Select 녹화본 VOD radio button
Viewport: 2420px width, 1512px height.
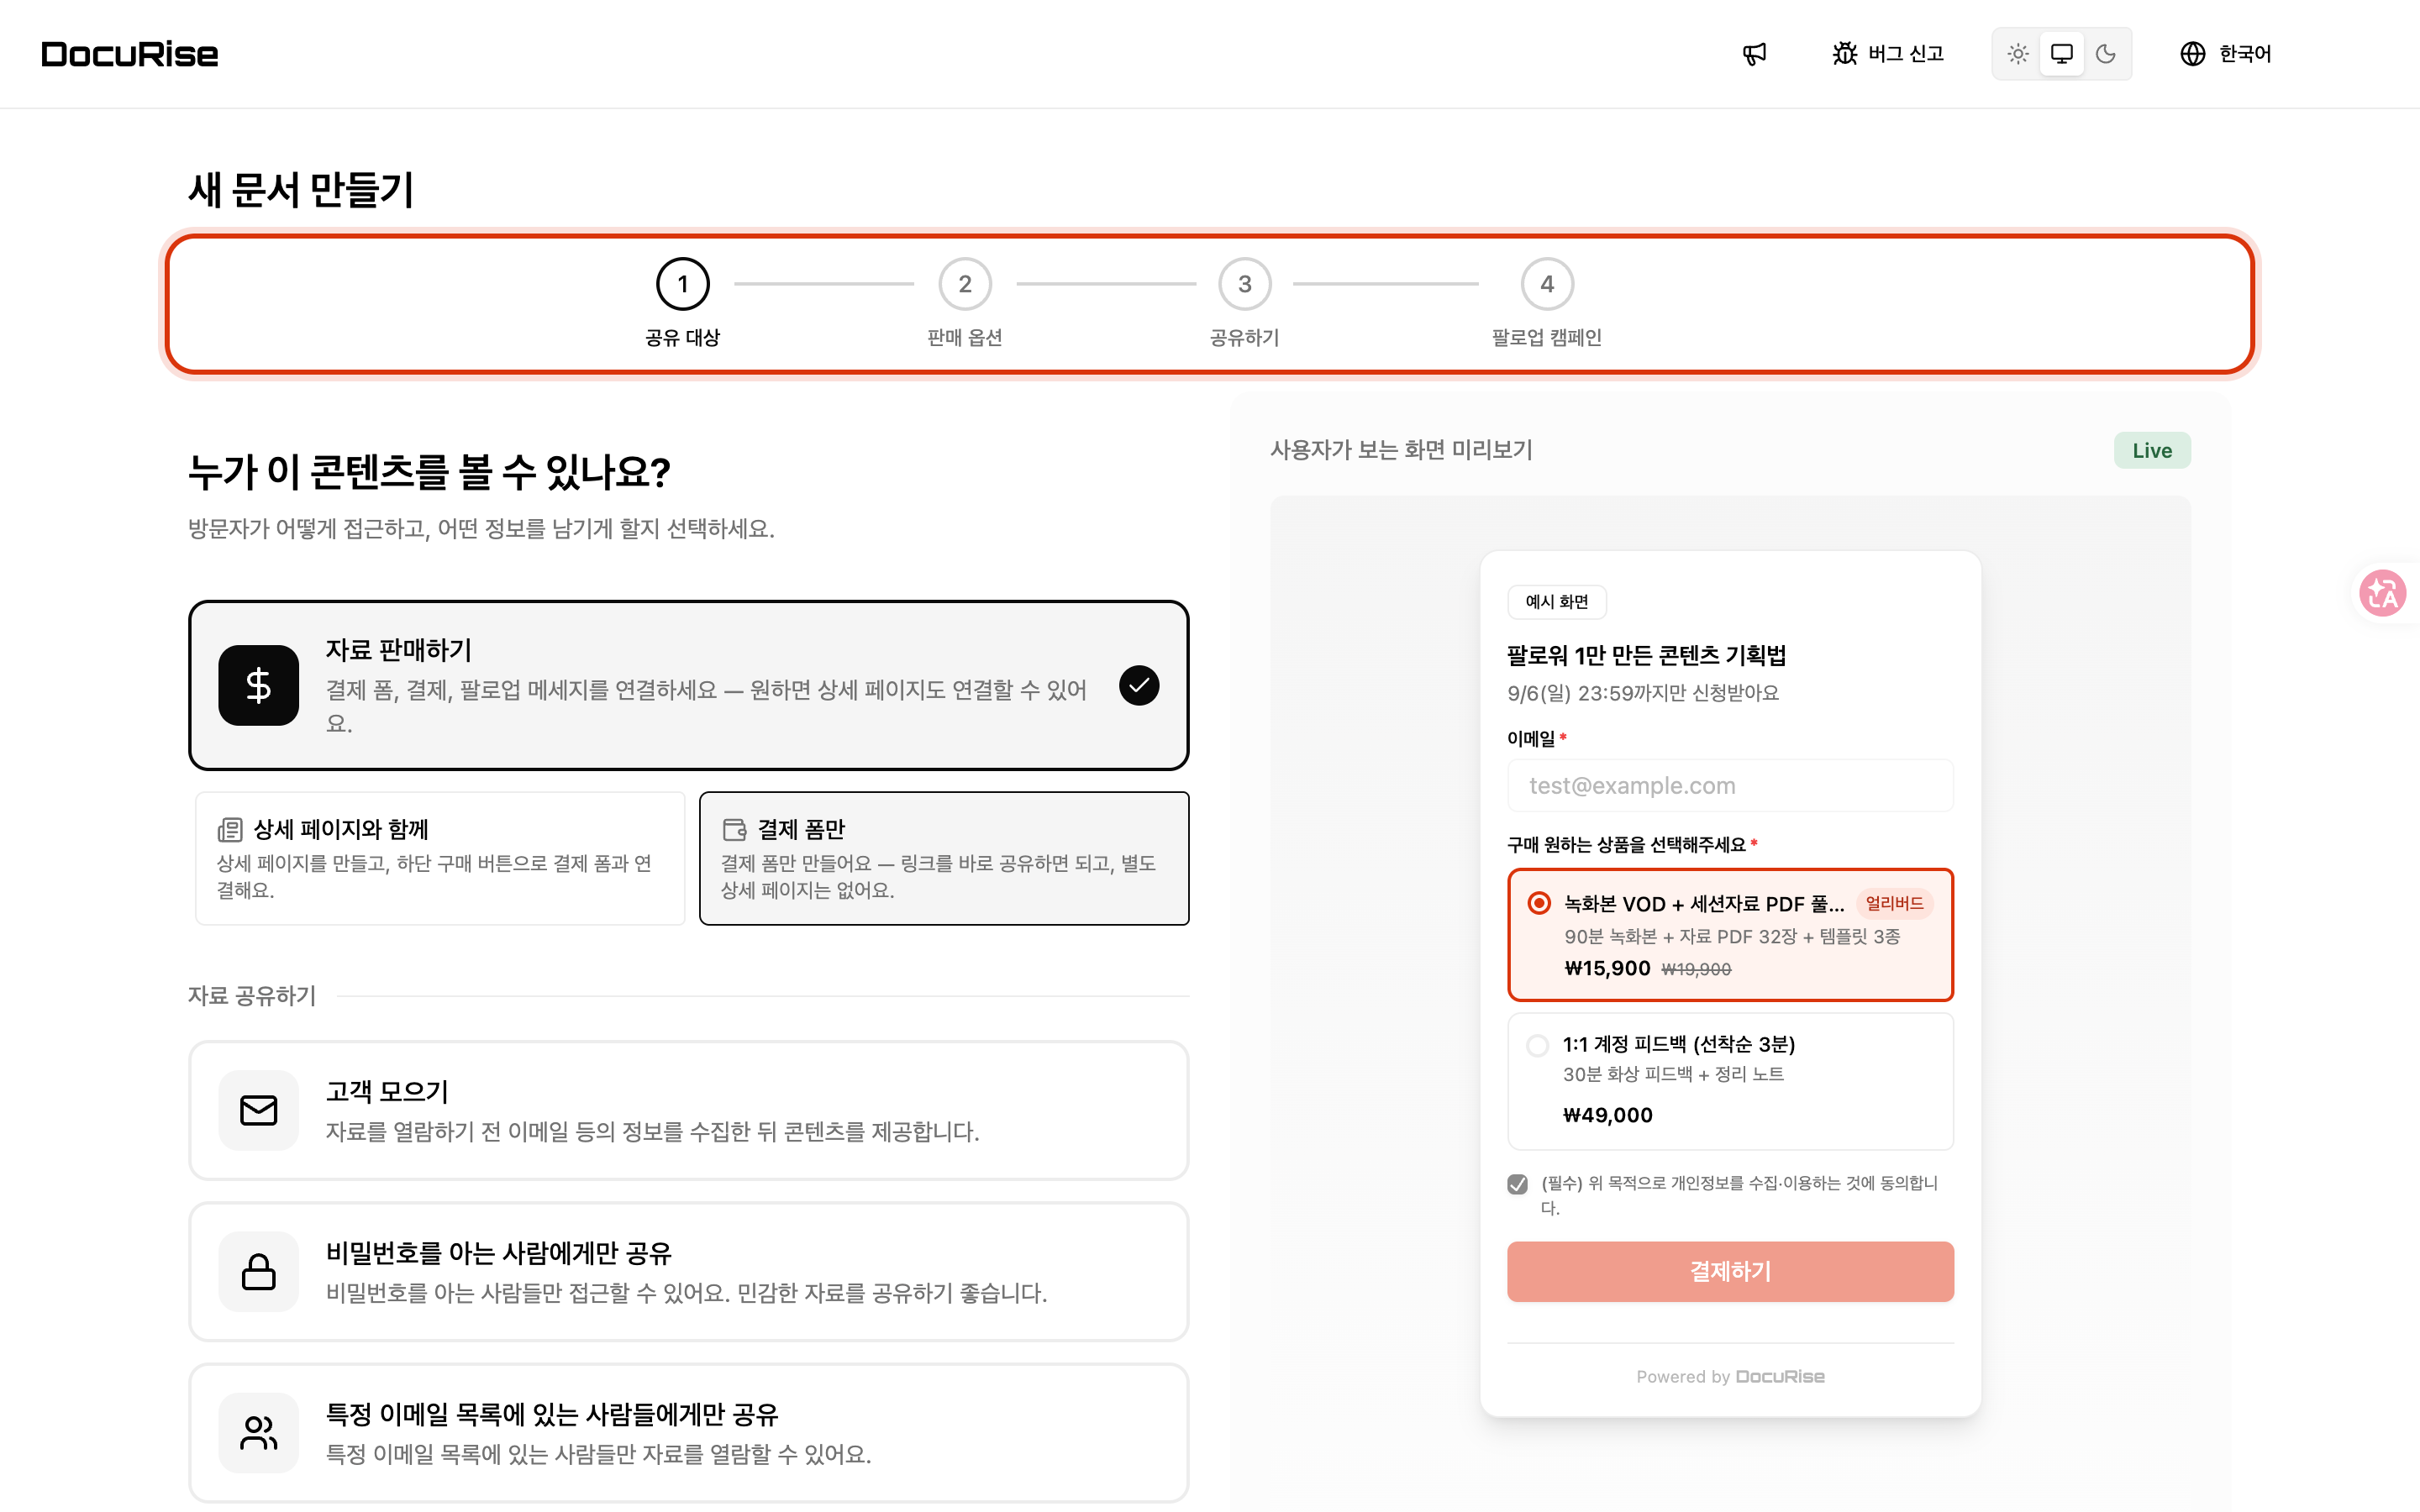1539,903
